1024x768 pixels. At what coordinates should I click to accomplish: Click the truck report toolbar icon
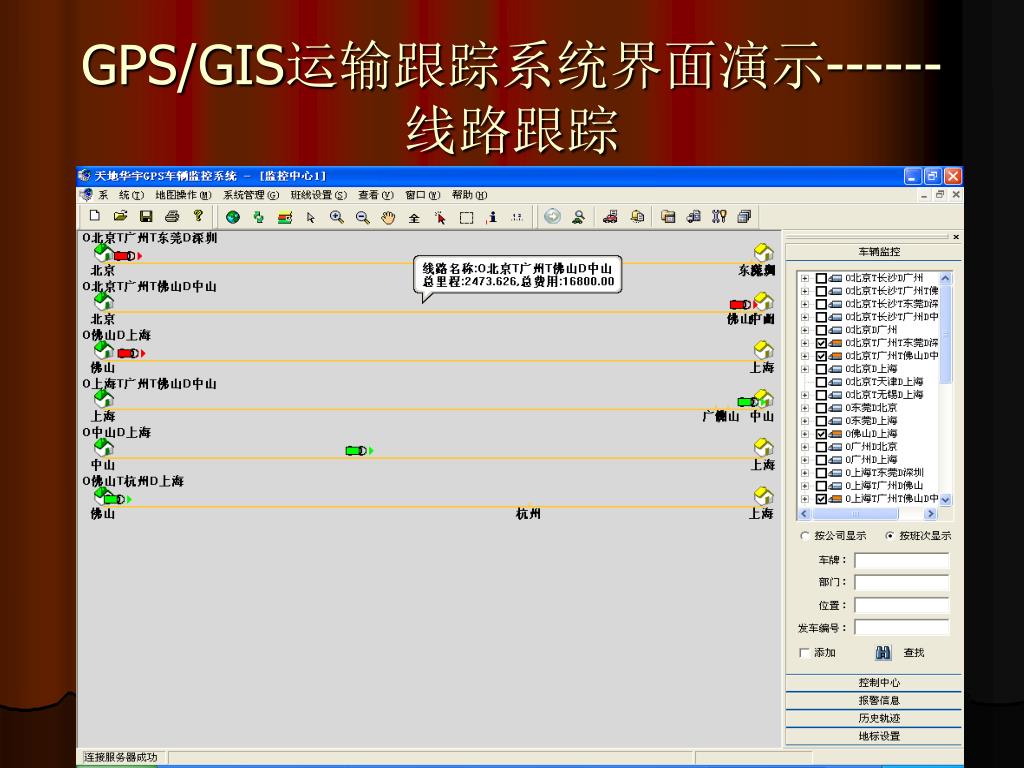[694, 217]
